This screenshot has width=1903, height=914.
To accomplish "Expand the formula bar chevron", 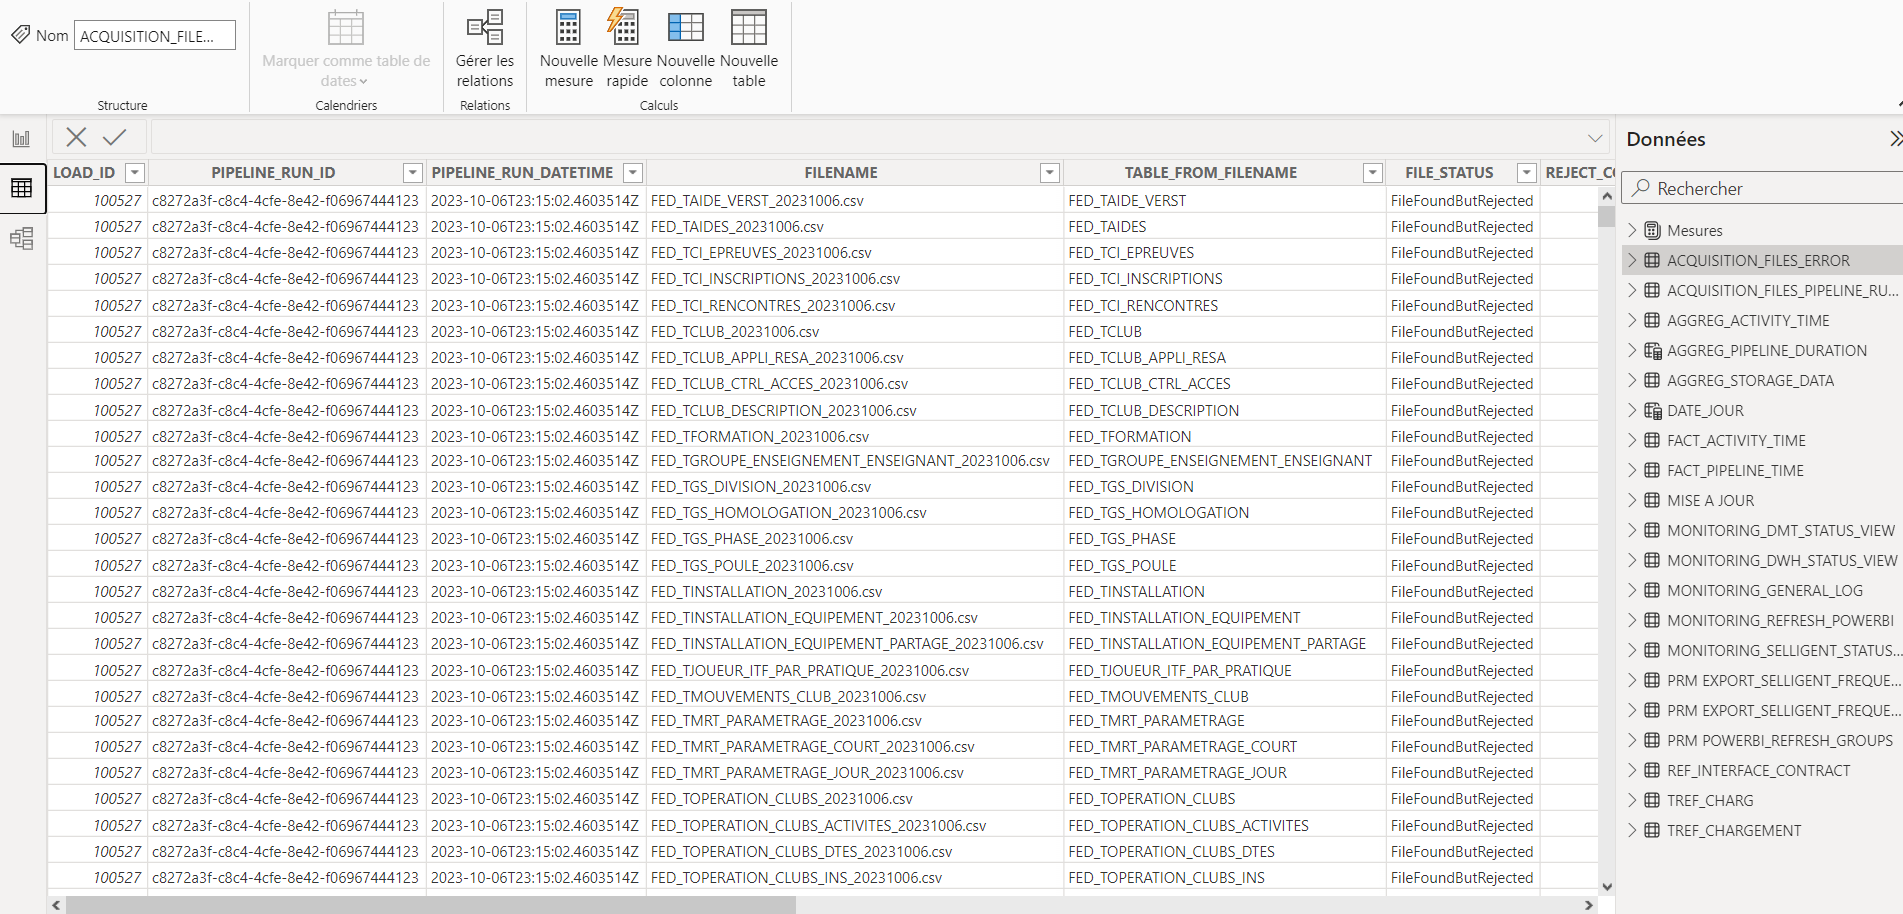I will pos(1594,138).
